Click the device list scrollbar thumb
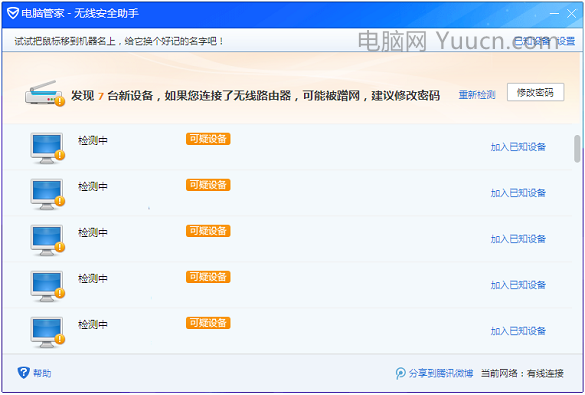The width and height of the screenshot is (585, 395). (x=577, y=149)
